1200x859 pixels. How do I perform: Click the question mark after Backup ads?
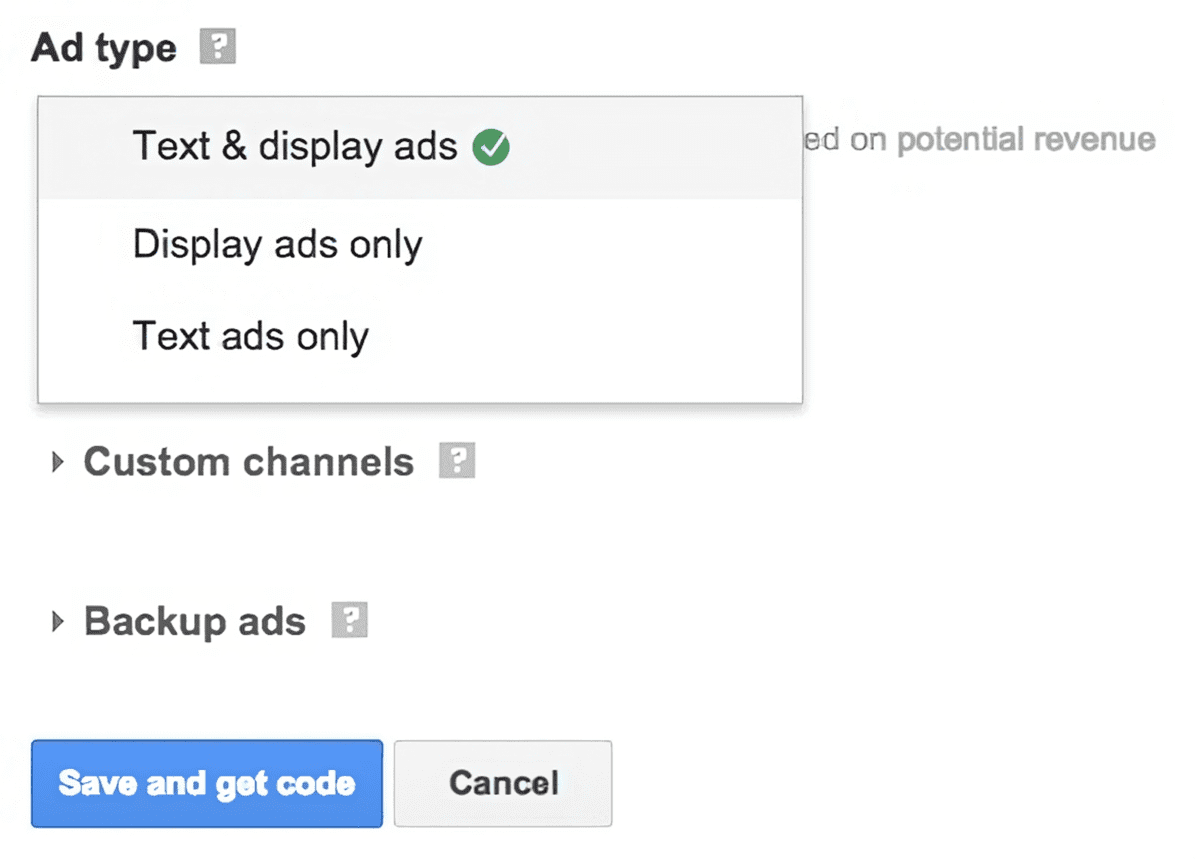click(350, 620)
